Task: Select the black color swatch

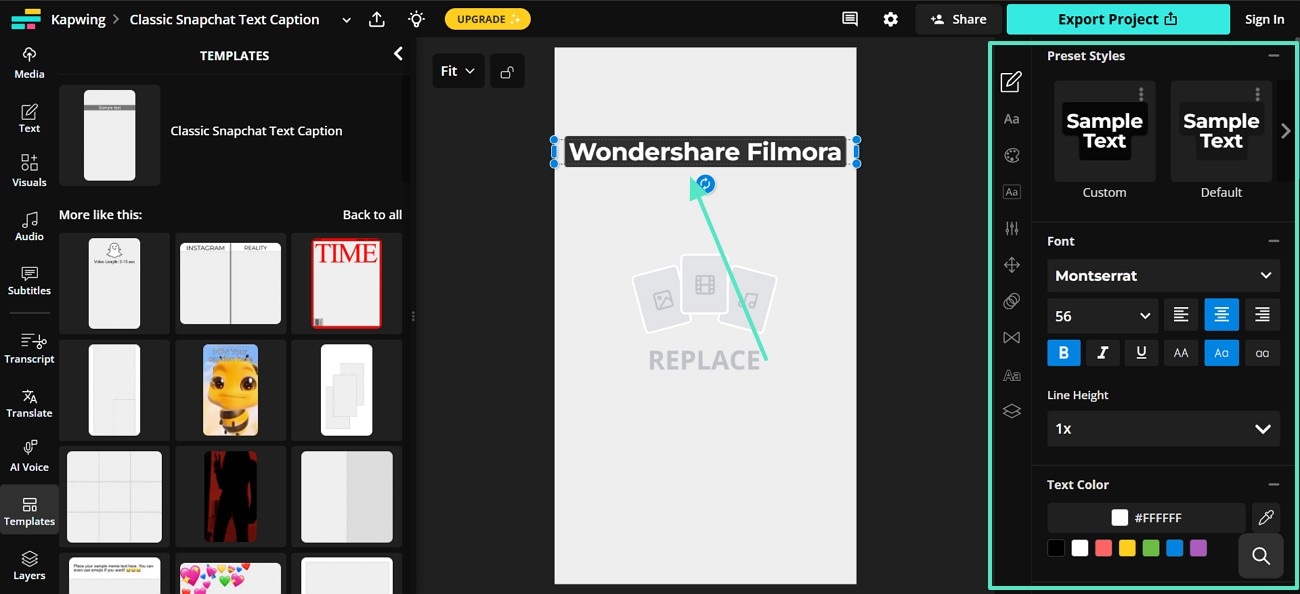Action: [x=1056, y=548]
